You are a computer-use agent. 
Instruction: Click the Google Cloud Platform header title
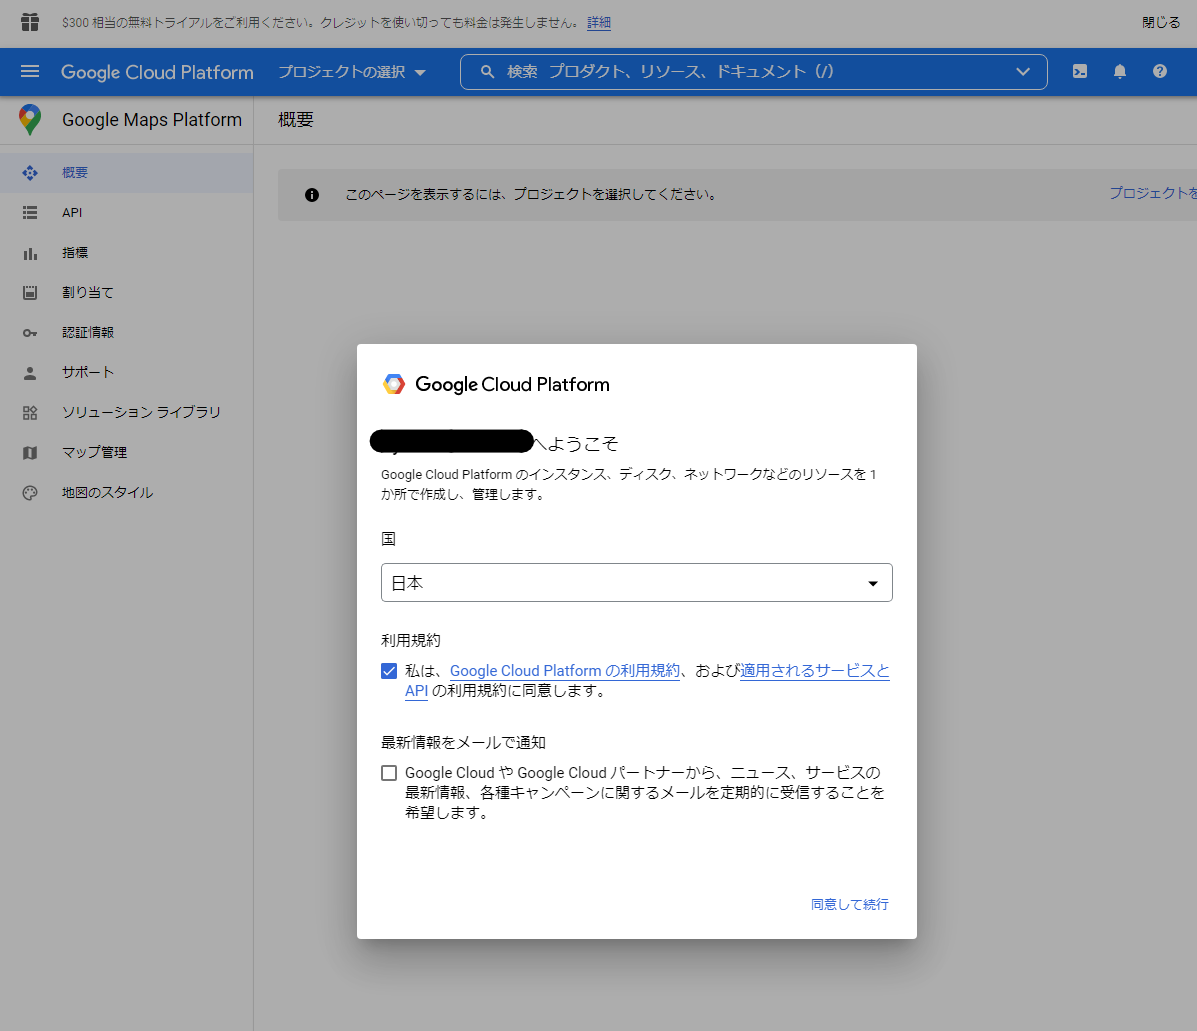click(157, 72)
